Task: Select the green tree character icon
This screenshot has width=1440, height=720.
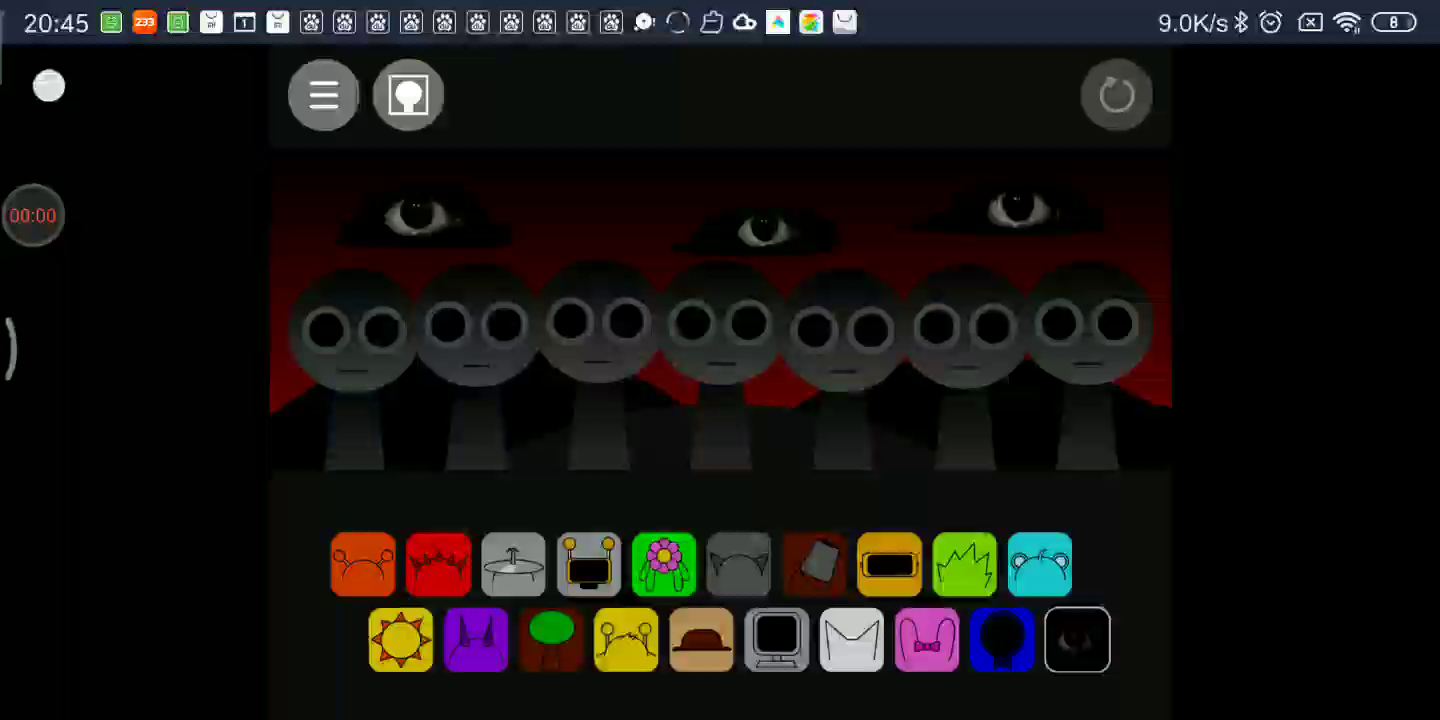Action: click(551, 640)
